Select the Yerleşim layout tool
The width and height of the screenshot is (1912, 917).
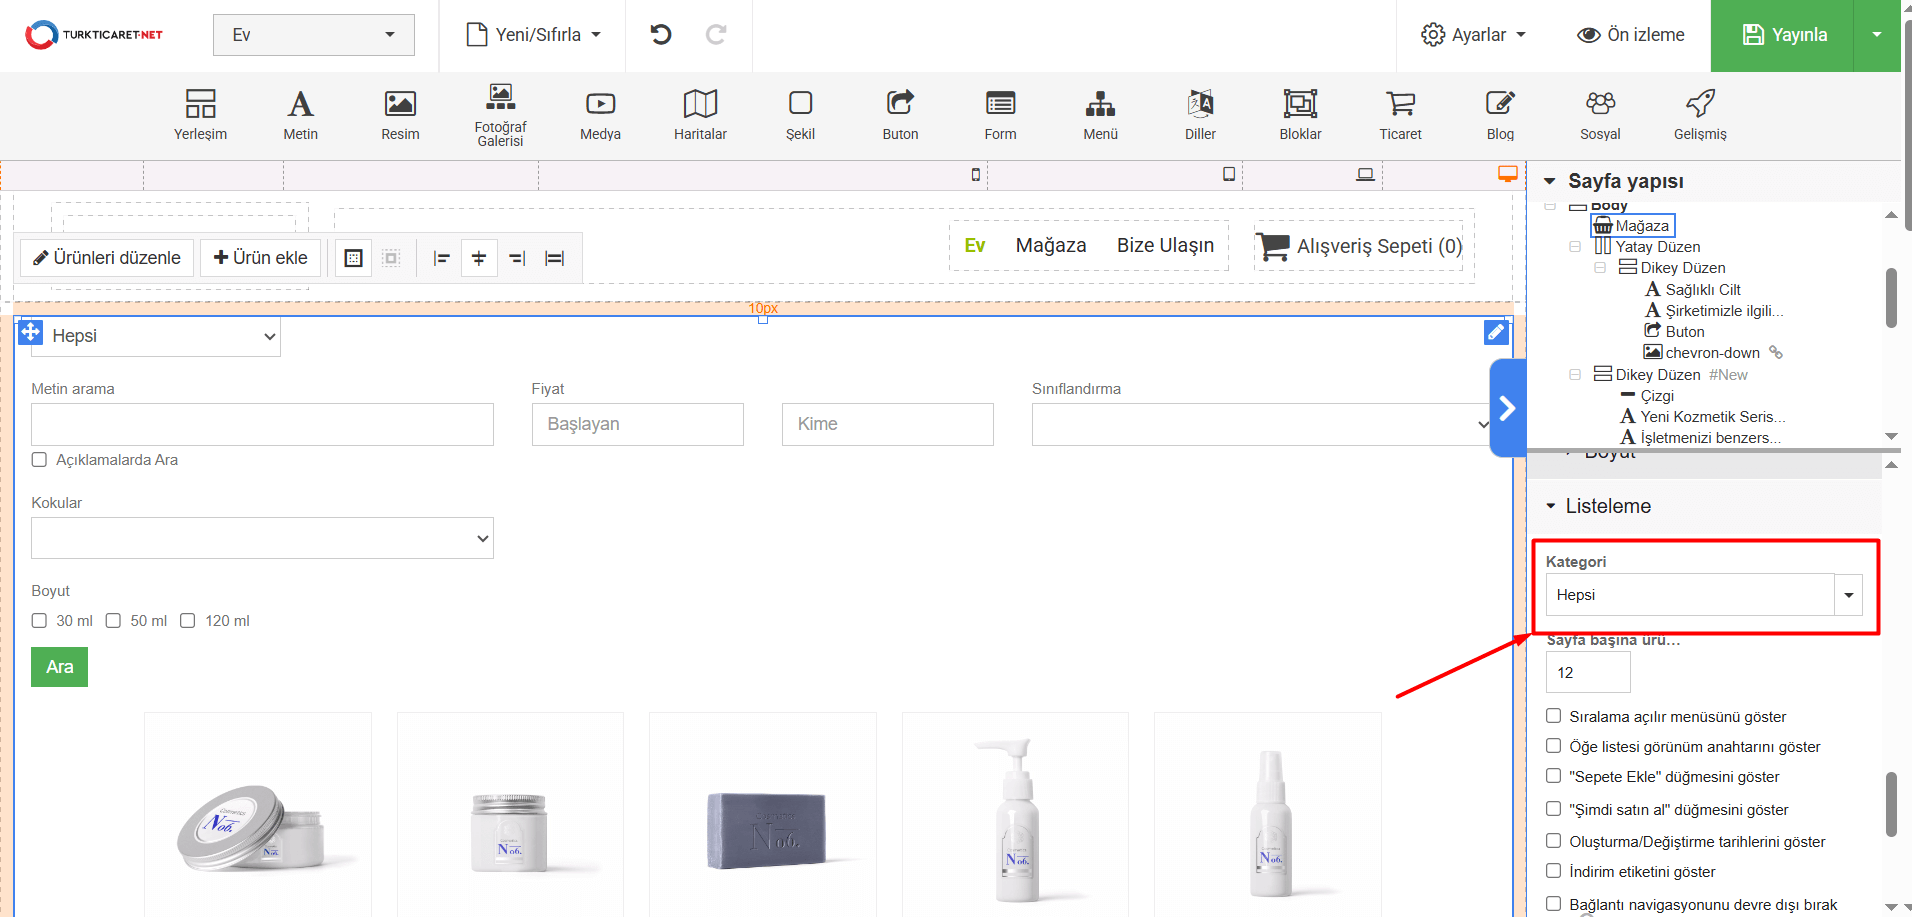tap(200, 114)
